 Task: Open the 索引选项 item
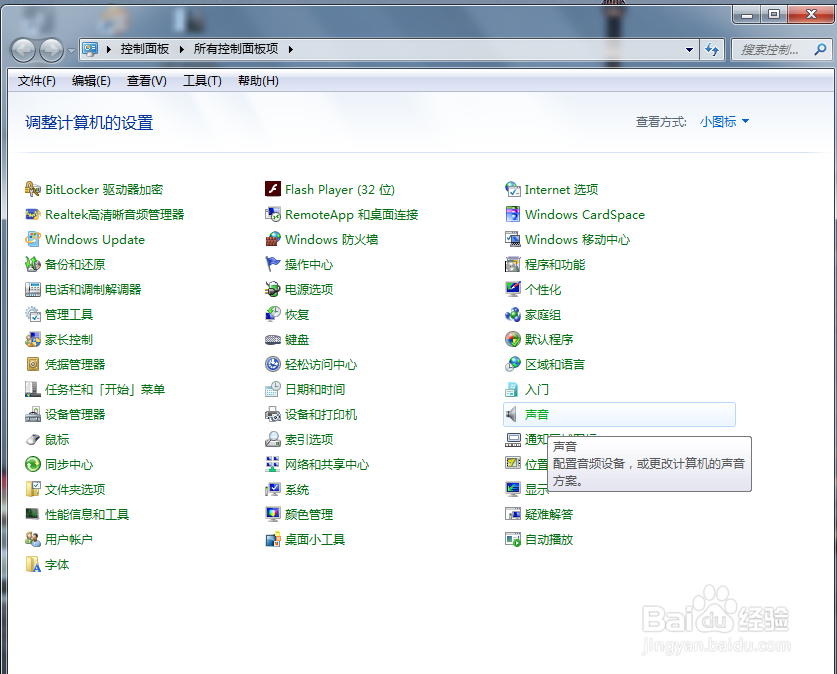click(309, 440)
